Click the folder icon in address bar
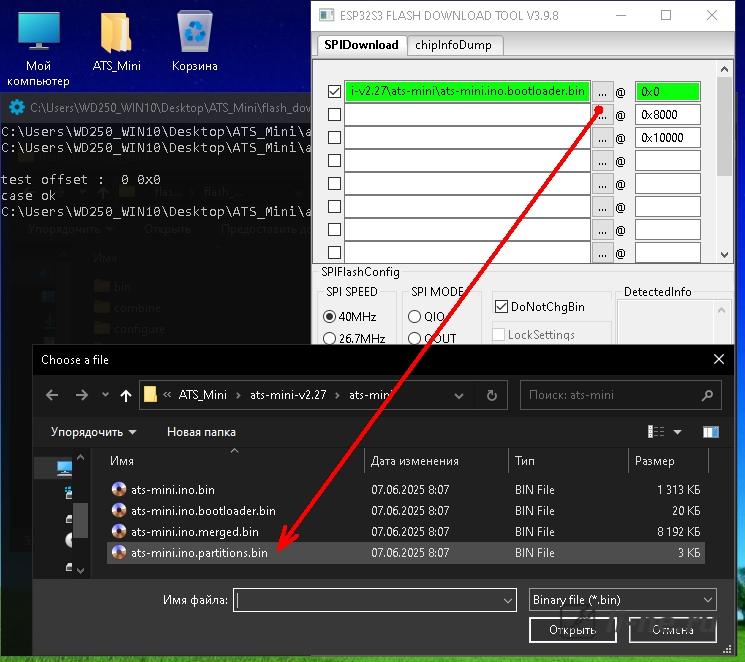745x662 pixels. [150, 394]
